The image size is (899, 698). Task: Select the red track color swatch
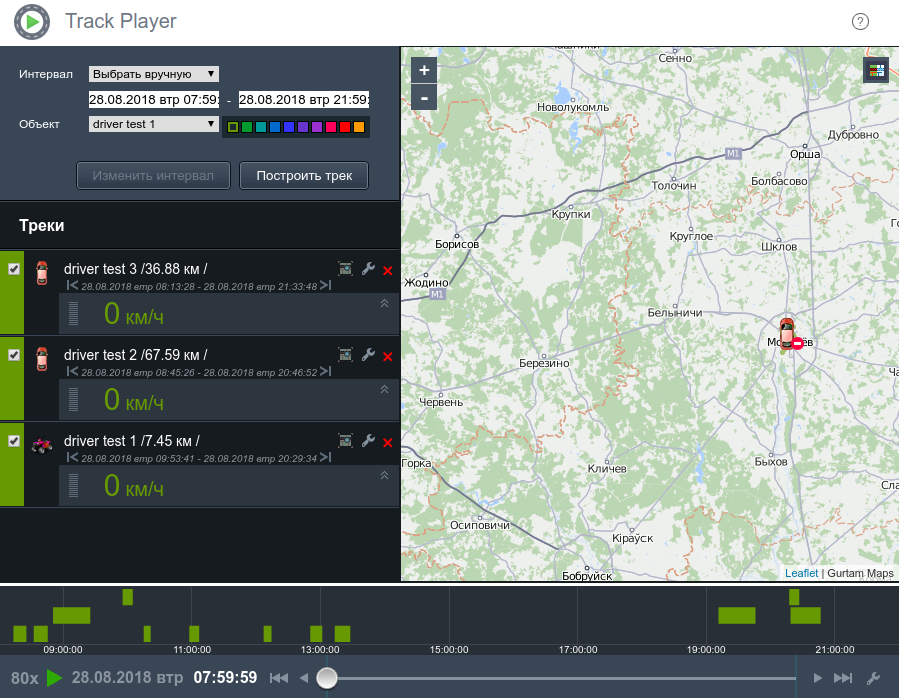tap(345, 127)
